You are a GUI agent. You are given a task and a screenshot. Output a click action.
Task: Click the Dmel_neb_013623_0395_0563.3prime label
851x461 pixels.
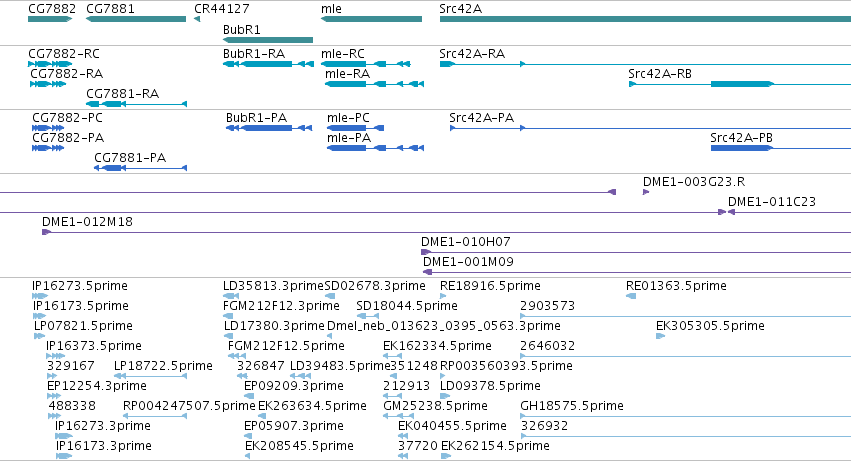443,326
